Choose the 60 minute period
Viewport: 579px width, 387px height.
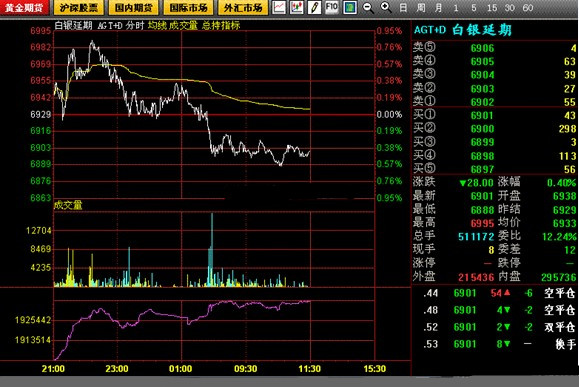tap(528, 8)
